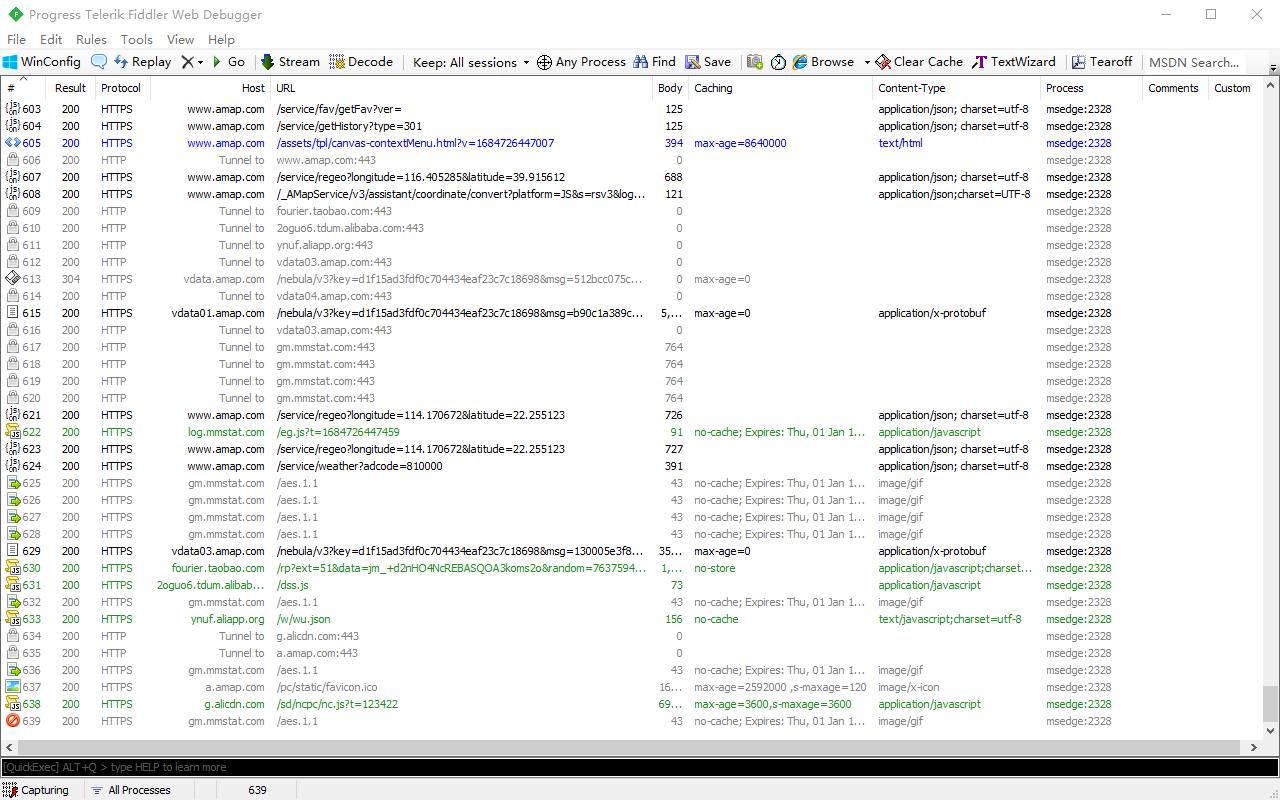
Task: Sort by the Host column header
Action: click(x=210, y=88)
